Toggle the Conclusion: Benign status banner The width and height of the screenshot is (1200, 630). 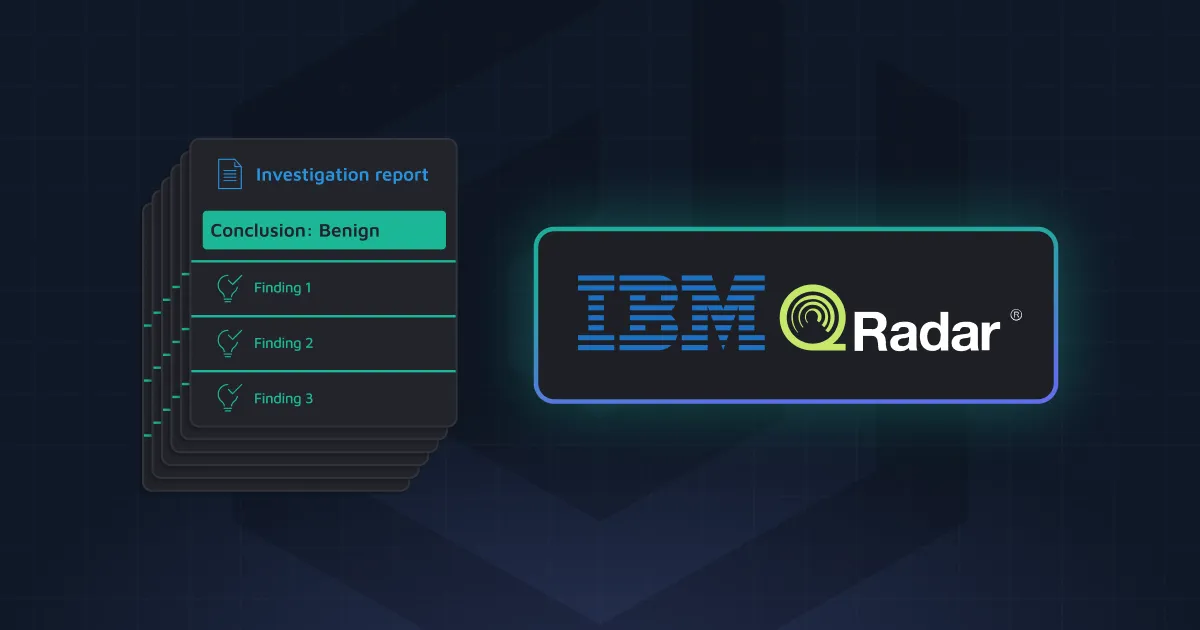[x=323, y=230]
